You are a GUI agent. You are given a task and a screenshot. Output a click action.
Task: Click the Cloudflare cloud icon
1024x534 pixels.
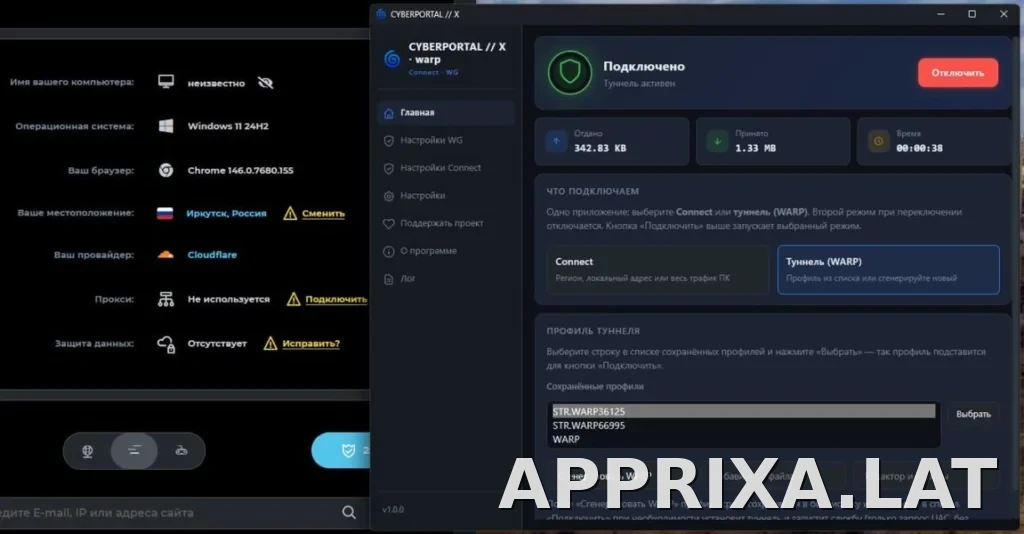(165, 255)
